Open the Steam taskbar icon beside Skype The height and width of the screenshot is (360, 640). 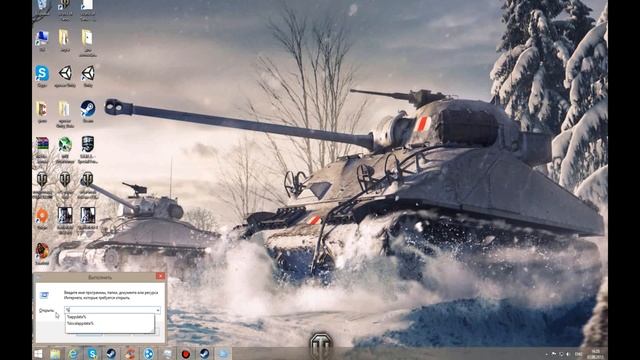pyautogui.click(x=111, y=353)
